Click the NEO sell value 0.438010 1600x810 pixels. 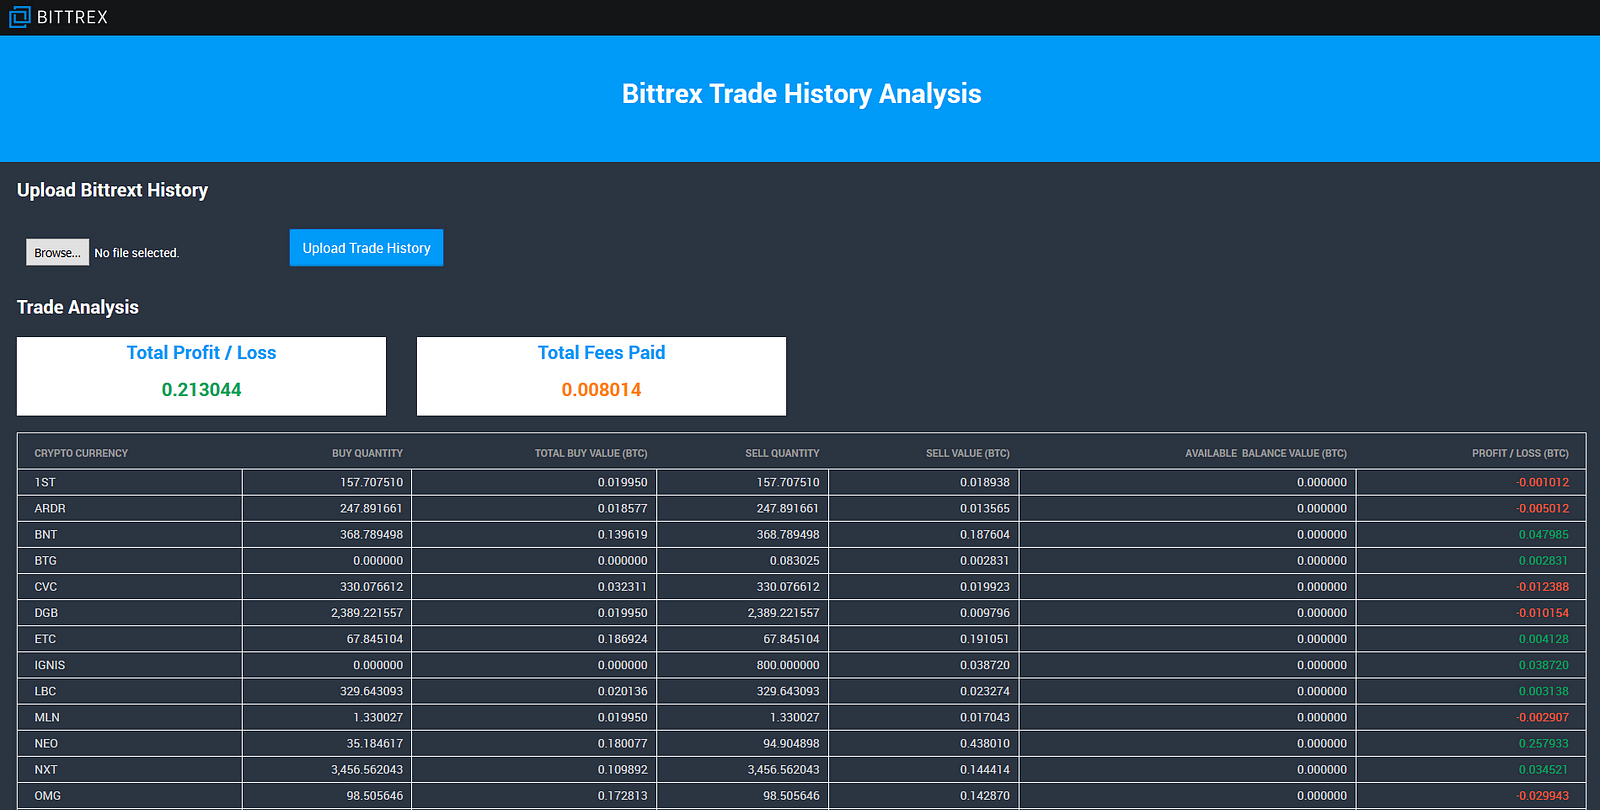(985, 743)
